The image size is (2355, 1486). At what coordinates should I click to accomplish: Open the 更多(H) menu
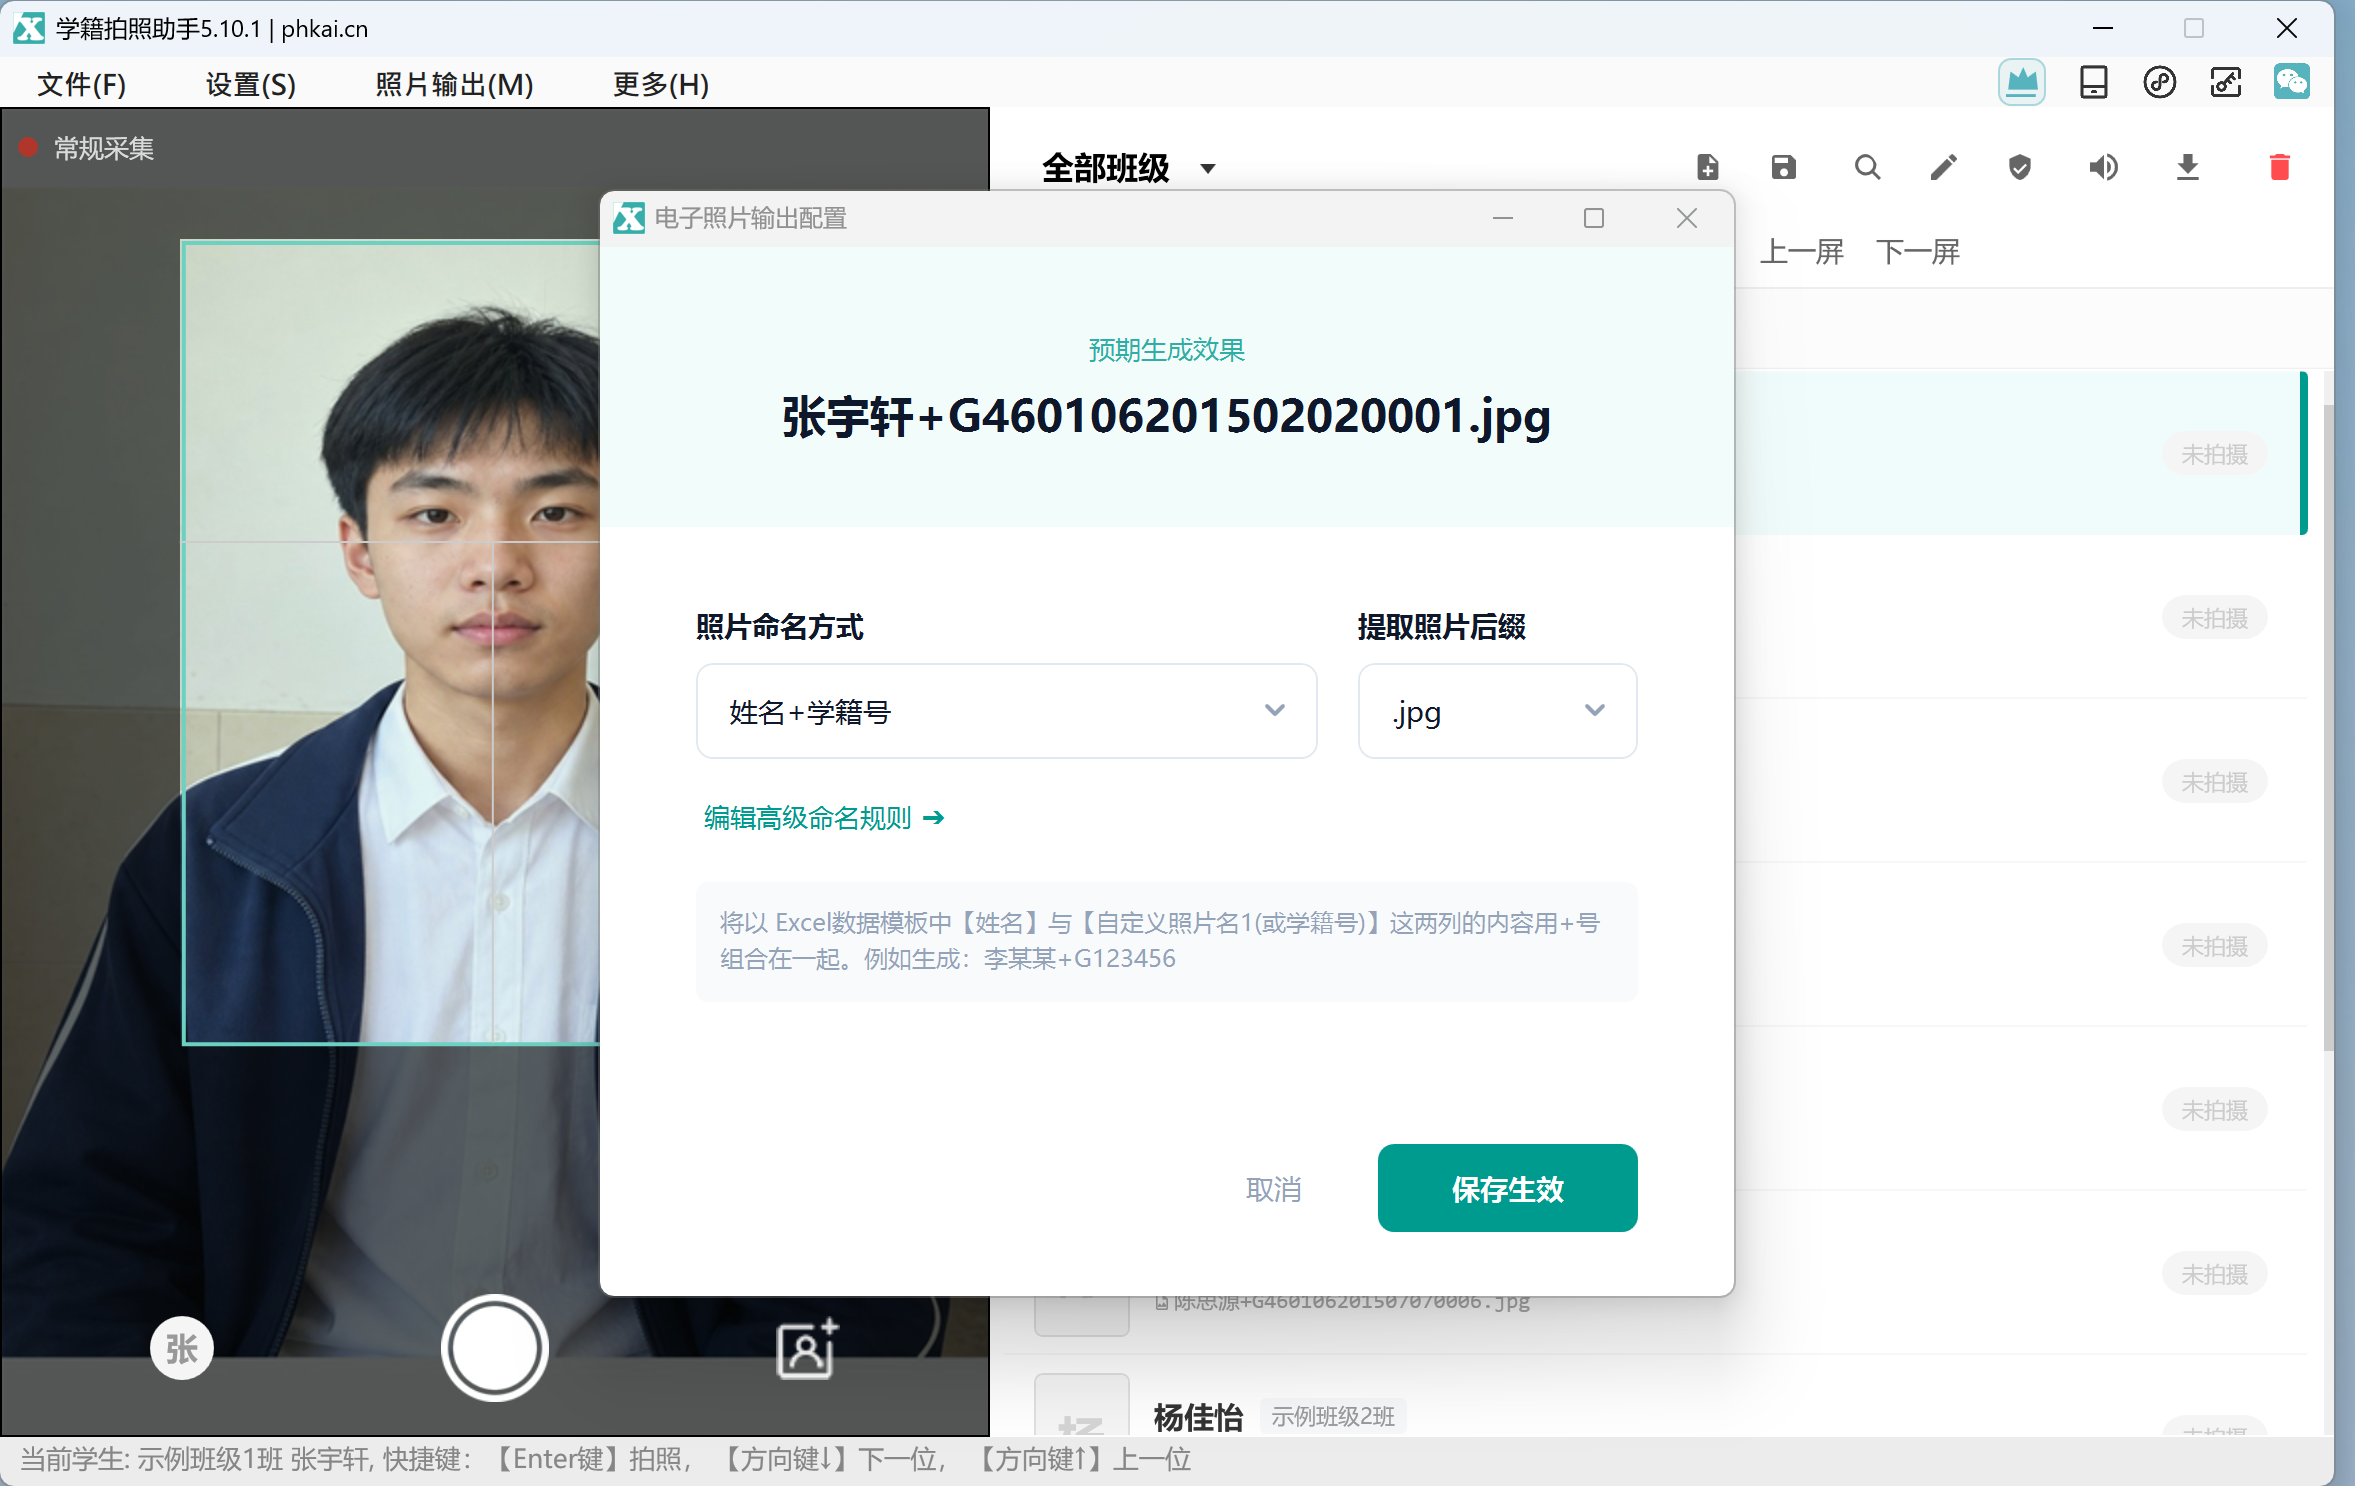click(x=661, y=84)
